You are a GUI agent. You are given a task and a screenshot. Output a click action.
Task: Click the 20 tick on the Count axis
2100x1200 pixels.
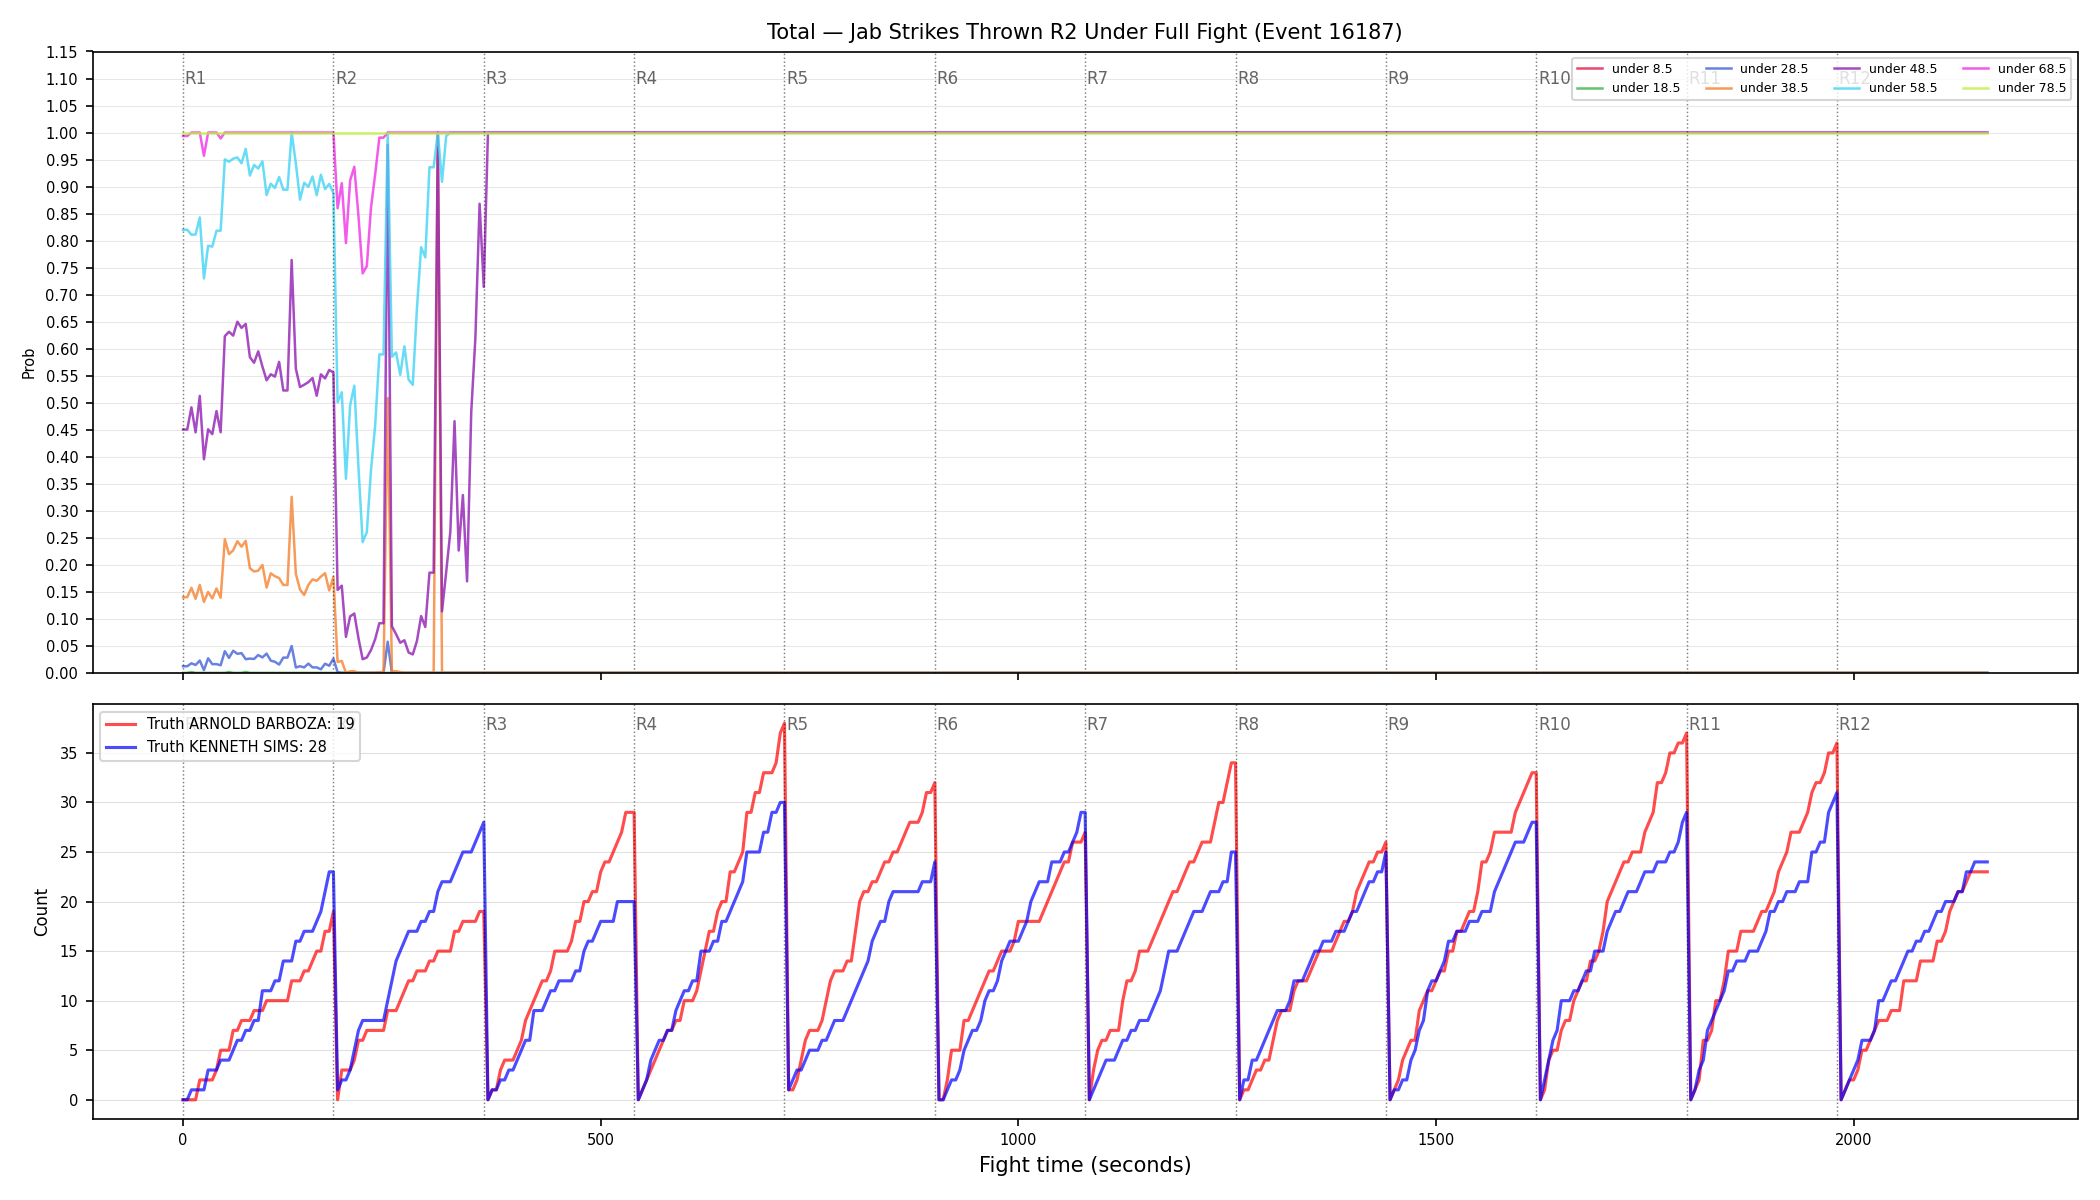69,902
